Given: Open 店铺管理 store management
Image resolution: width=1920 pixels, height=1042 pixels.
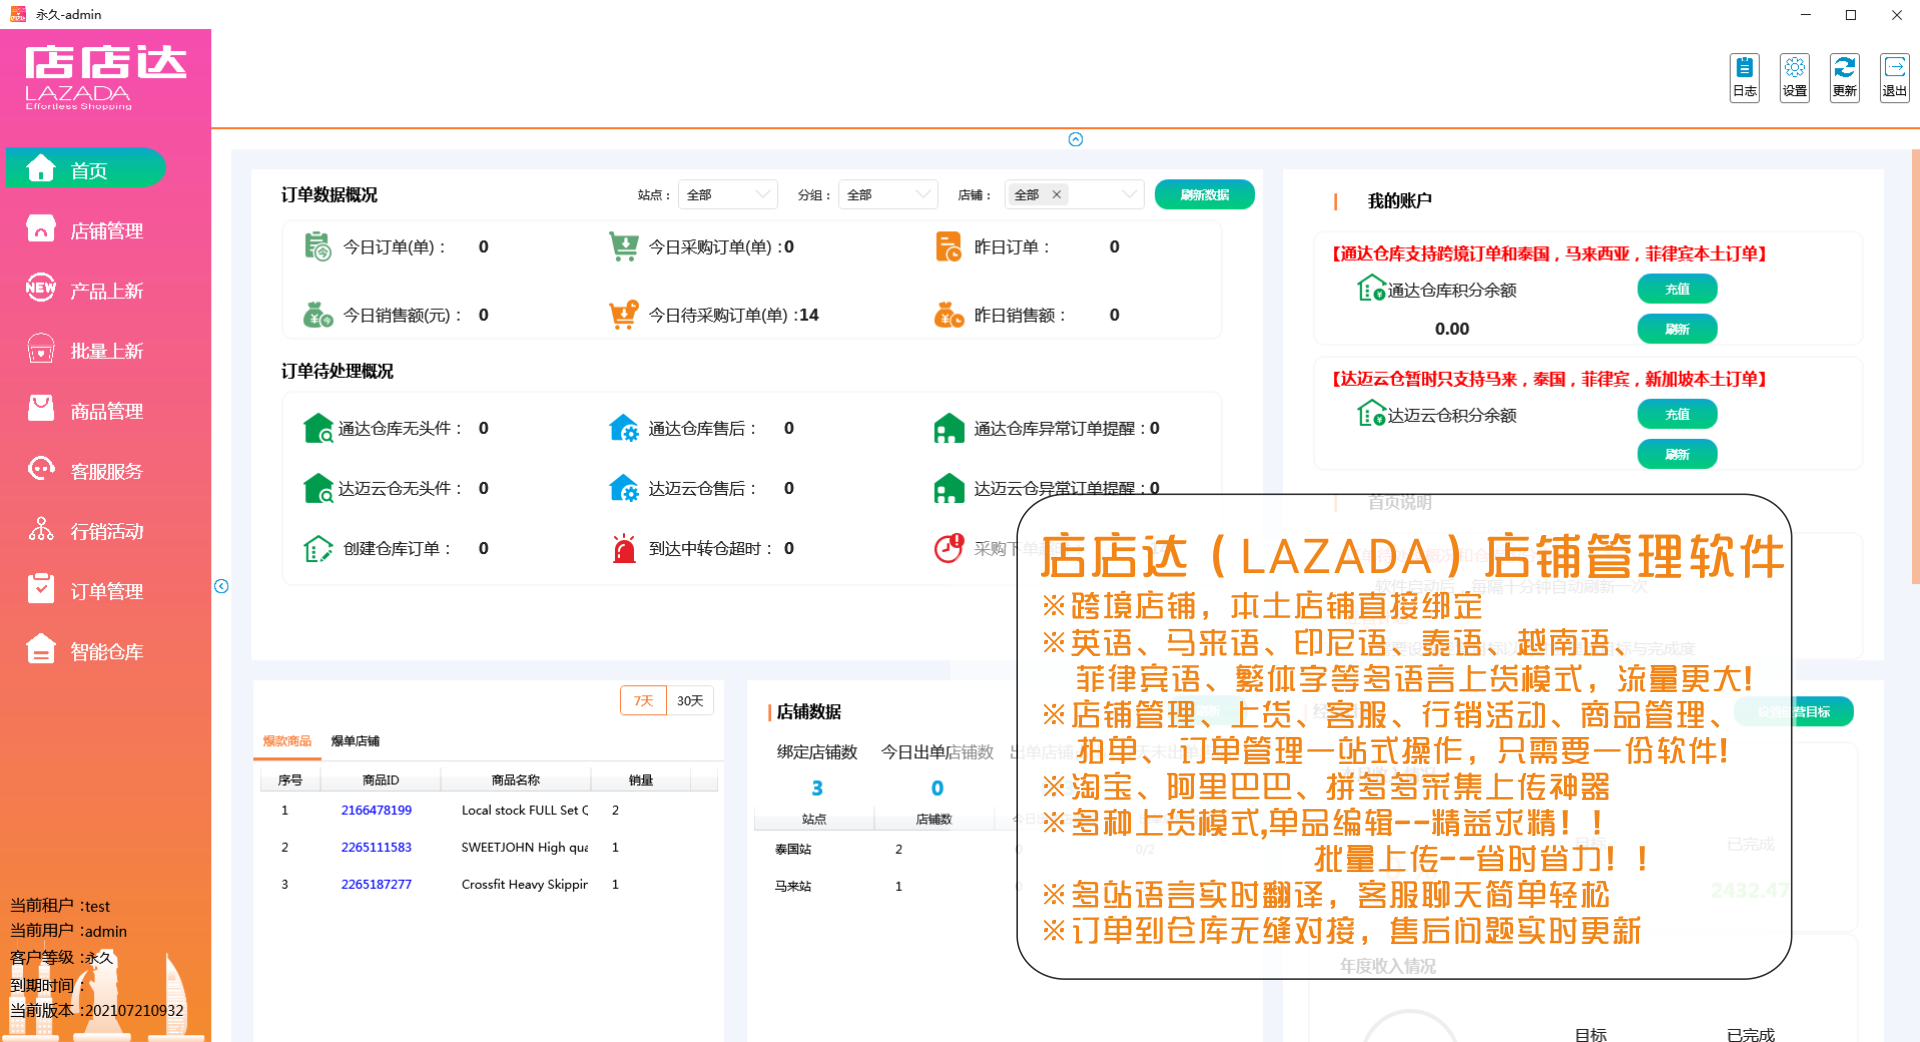Looking at the screenshot, I should (106, 231).
